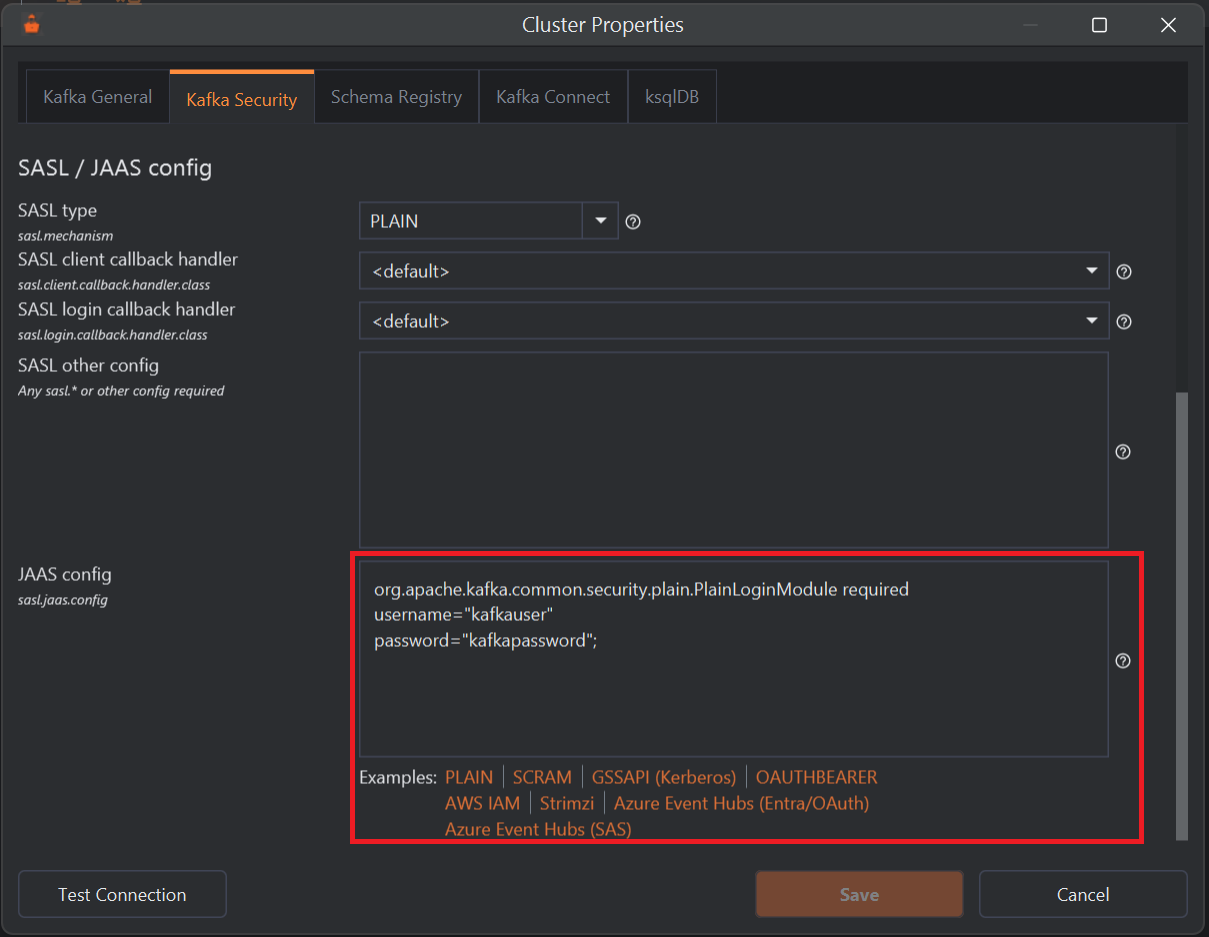Expand SASL client callback handler dropdown
Image resolution: width=1209 pixels, height=937 pixels.
tap(1091, 271)
